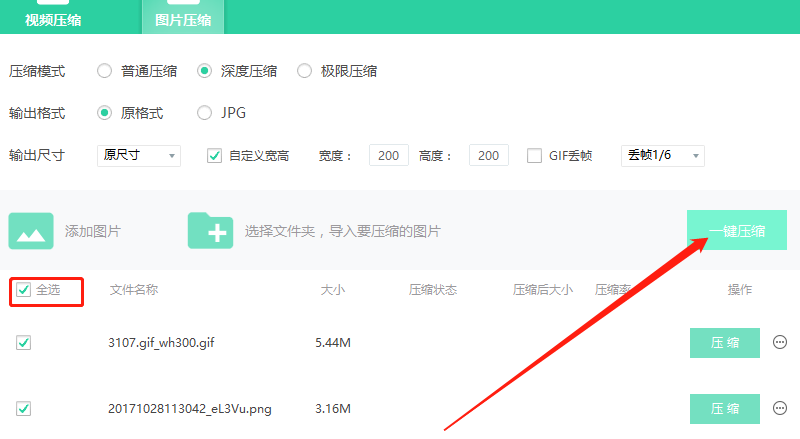This screenshot has height=439, width=800.
Task: Click the 添加图片 label
Action: [x=93, y=231]
